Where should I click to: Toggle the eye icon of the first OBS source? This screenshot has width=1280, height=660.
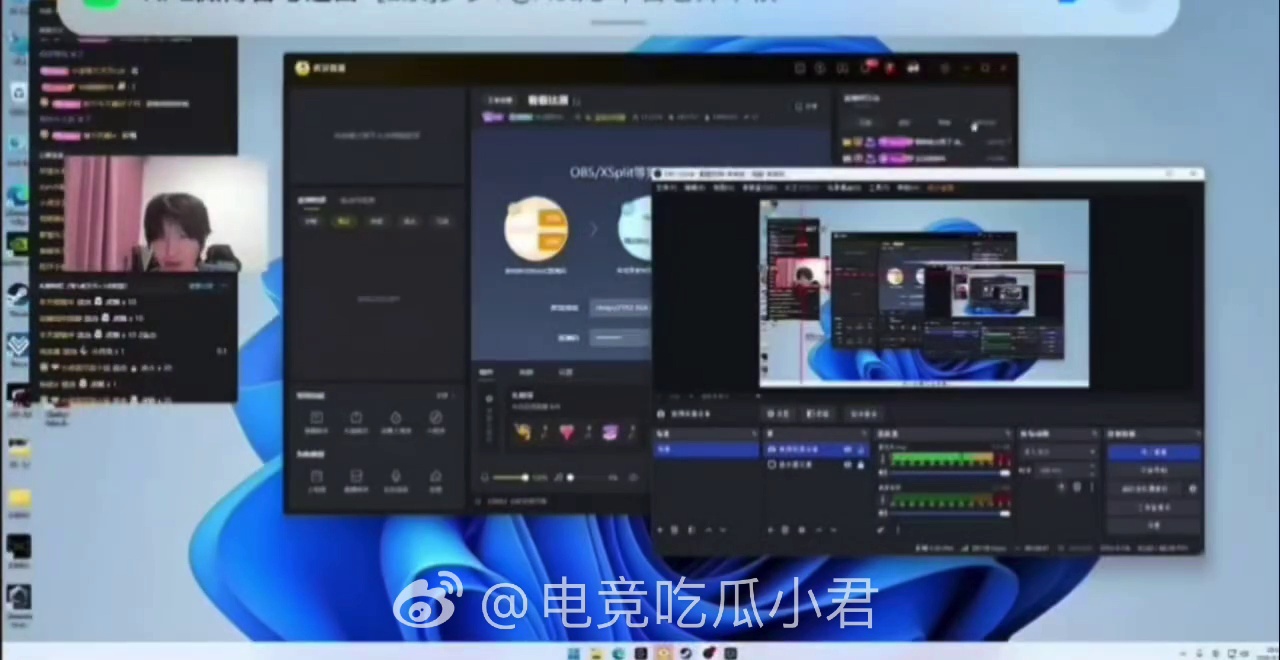point(848,450)
